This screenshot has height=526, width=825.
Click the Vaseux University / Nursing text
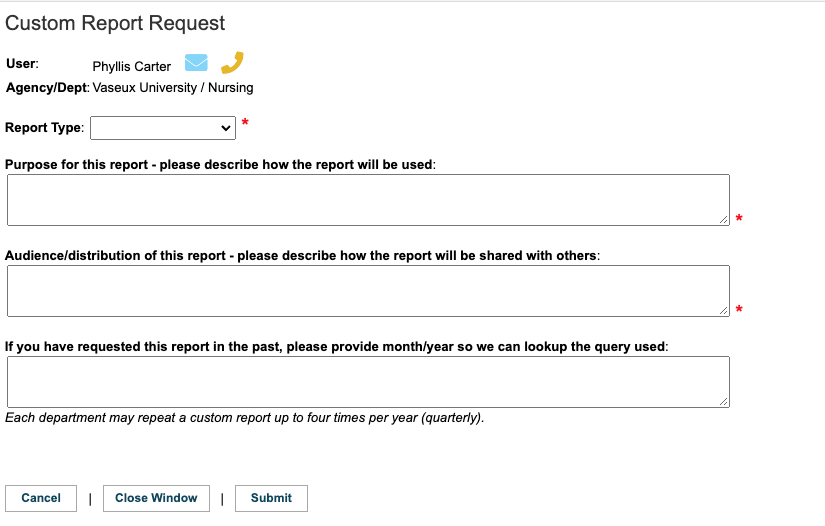click(x=173, y=87)
